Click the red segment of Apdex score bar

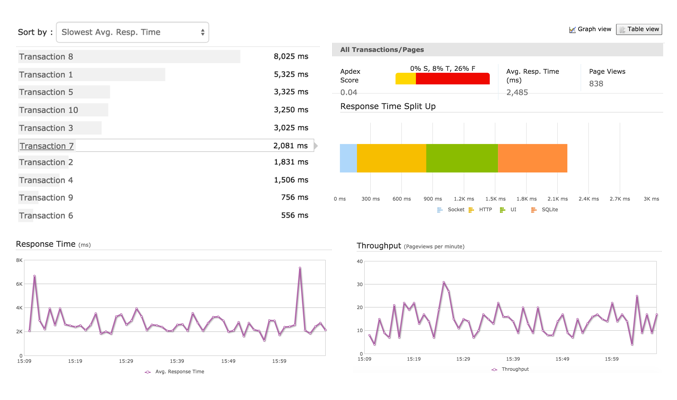click(x=452, y=78)
